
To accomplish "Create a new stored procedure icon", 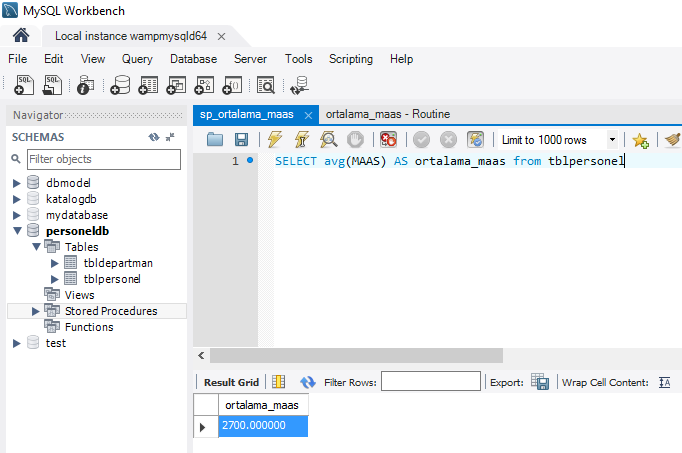I will pos(204,85).
